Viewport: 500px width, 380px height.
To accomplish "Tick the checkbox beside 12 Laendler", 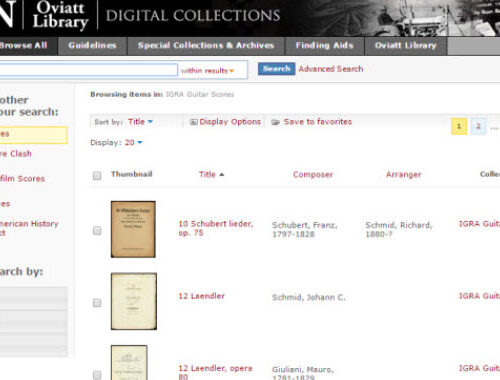I will click(97, 303).
